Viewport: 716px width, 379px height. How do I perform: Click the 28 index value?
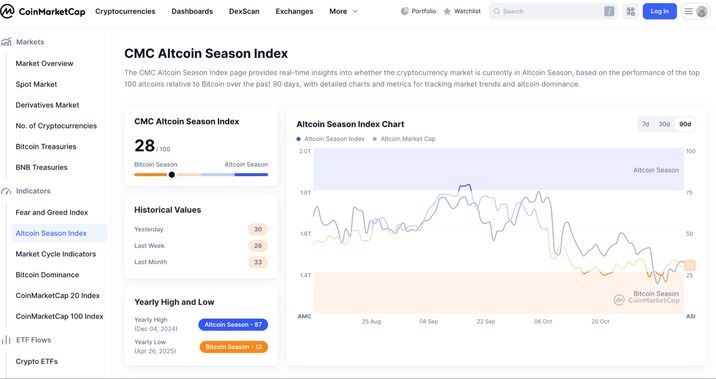pyautogui.click(x=144, y=146)
